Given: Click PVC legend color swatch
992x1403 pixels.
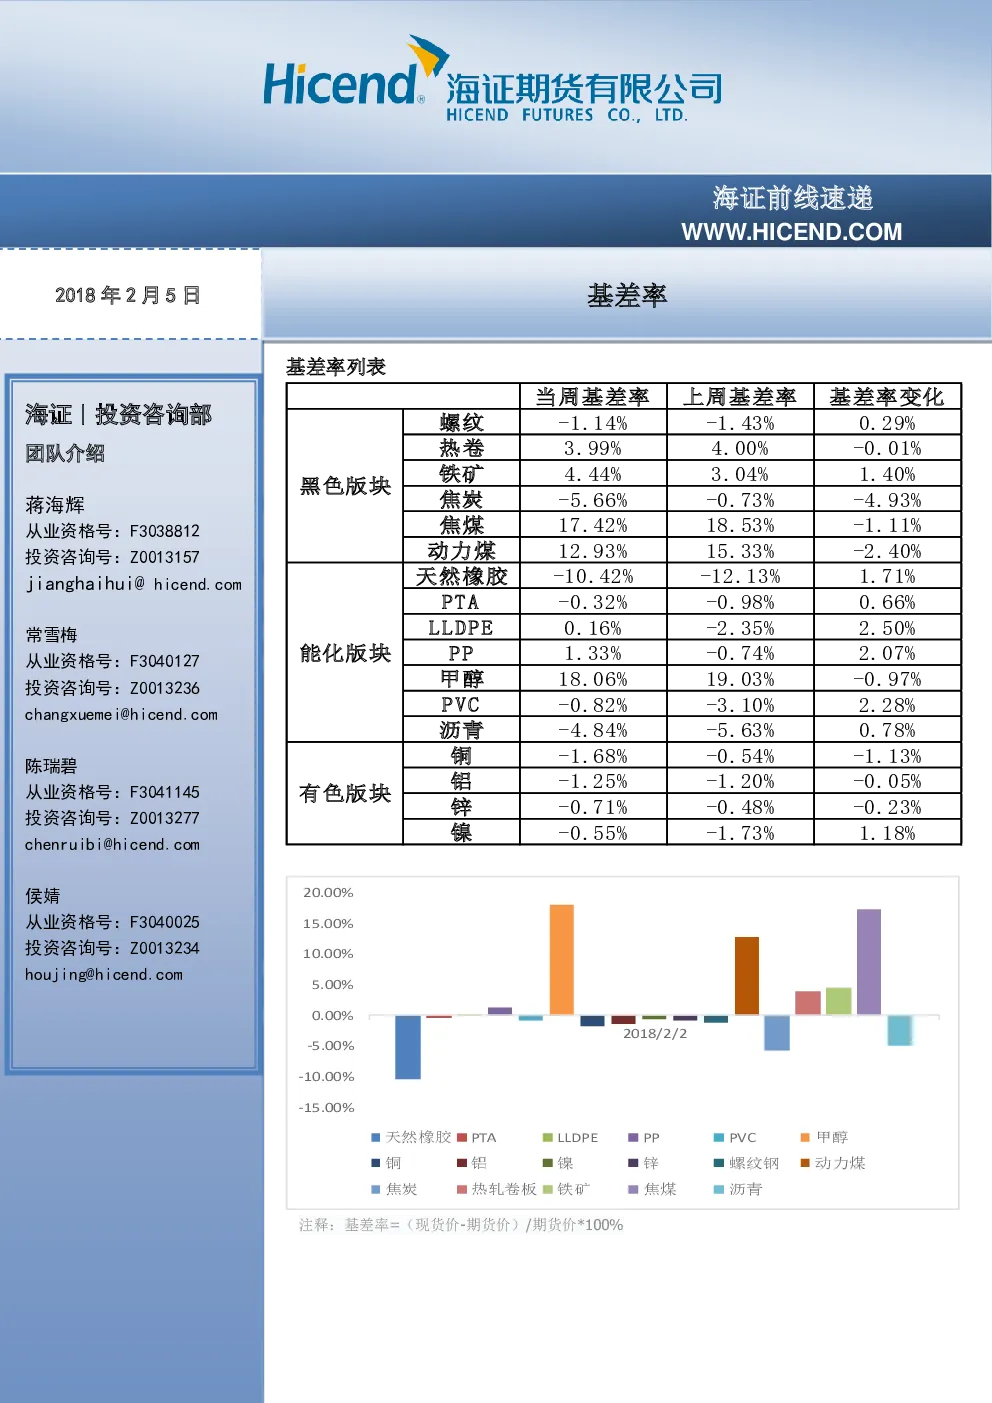Looking at the screenshot, I should 719,1137.
